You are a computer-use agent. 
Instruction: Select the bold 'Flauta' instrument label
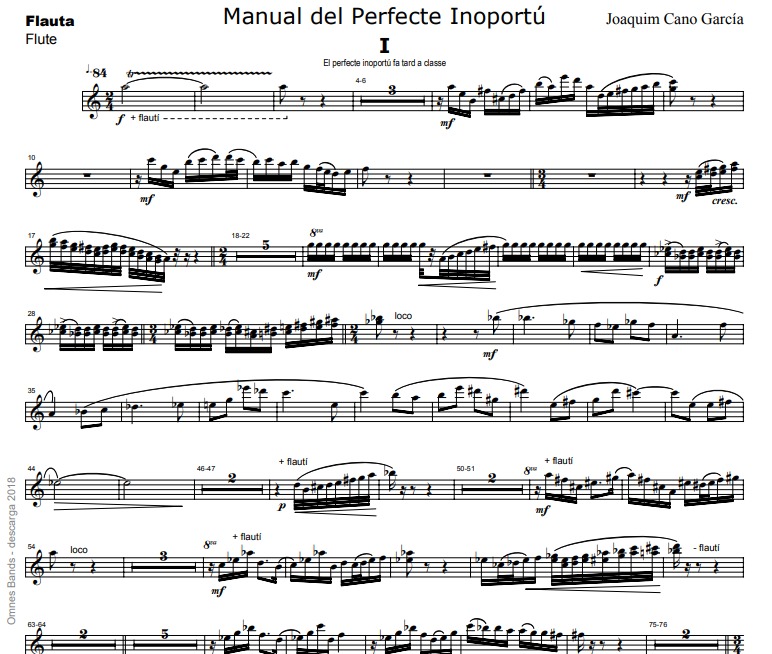(x=50, y=21)
